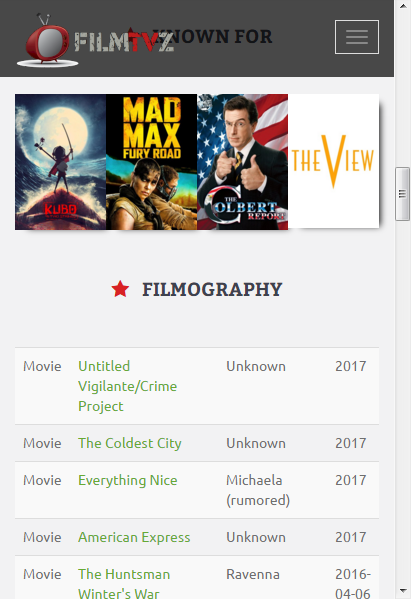Open The Colbert Report poster
The image size is (411, 599).
point(243,162)
